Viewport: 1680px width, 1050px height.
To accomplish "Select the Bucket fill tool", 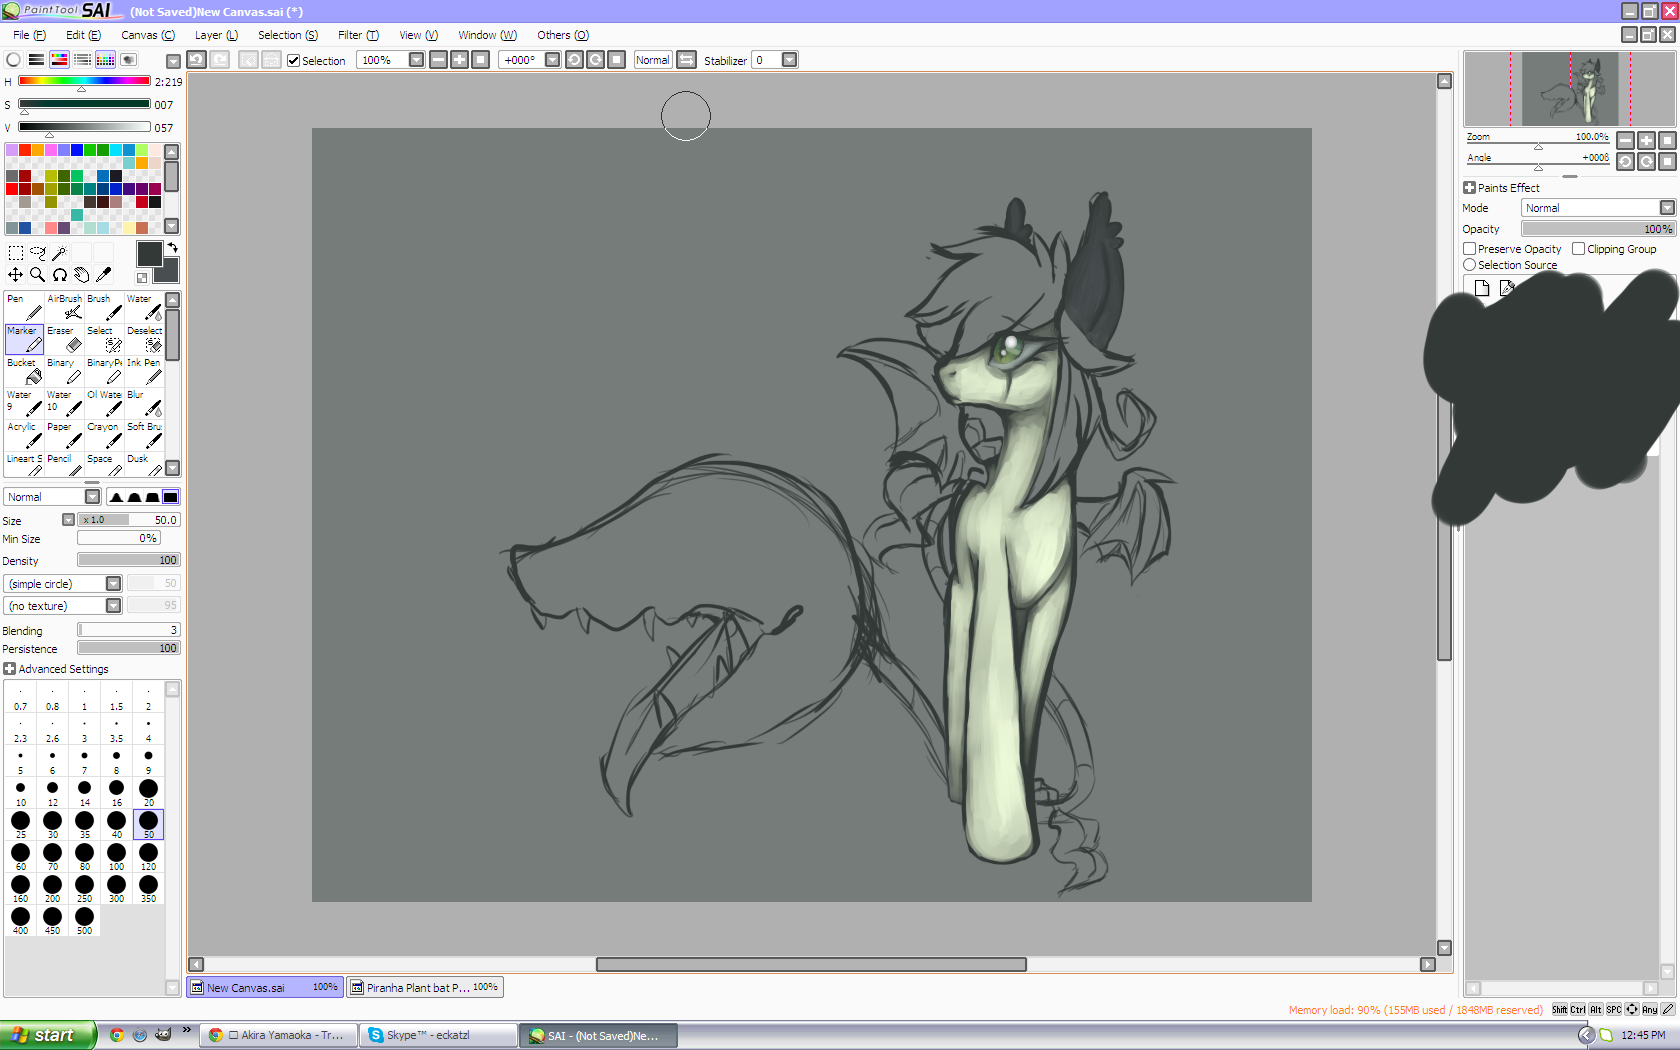I will point(24,371).
